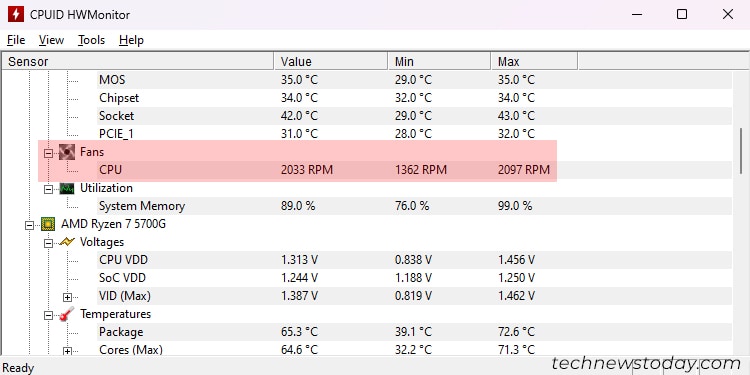Collapse the AMD Ryzen 7 5700G node
This screenshot has height=375, width=750.
tap(29, 225)
